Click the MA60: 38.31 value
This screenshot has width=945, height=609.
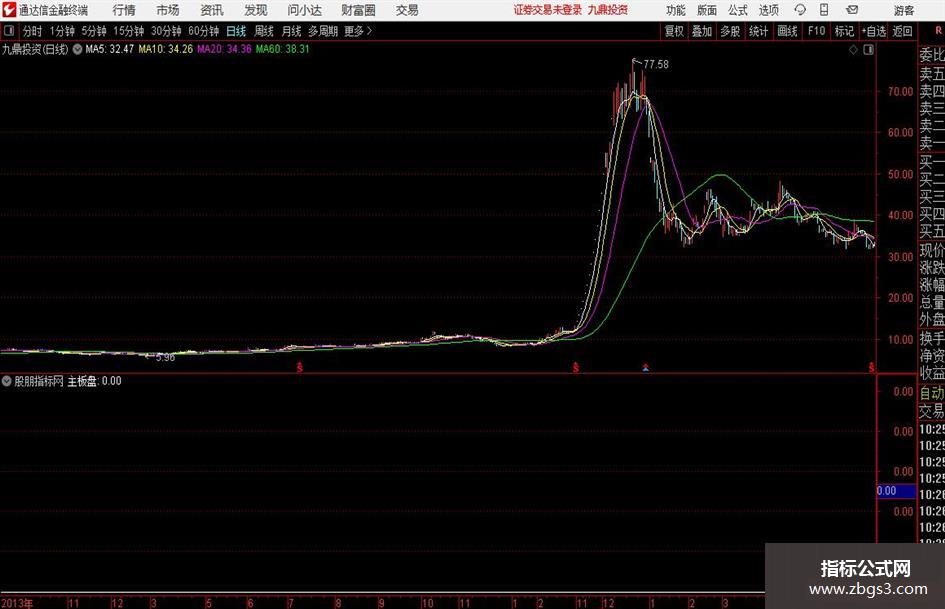283,49
